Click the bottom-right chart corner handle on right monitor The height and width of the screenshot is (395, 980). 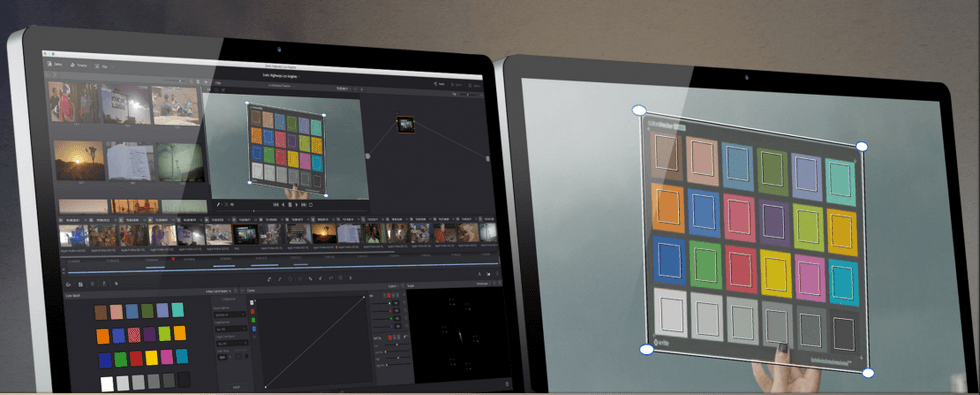(868, 373)
